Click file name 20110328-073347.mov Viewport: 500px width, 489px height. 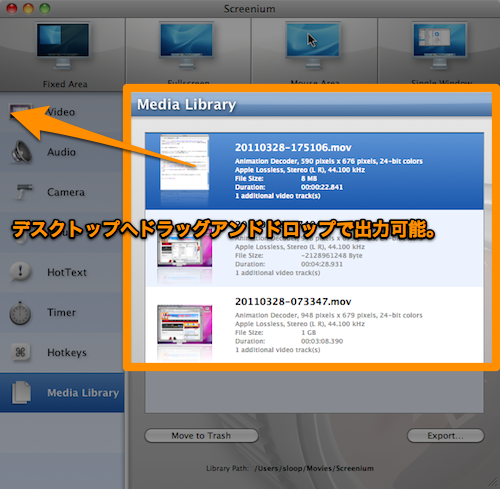(293, 301)
